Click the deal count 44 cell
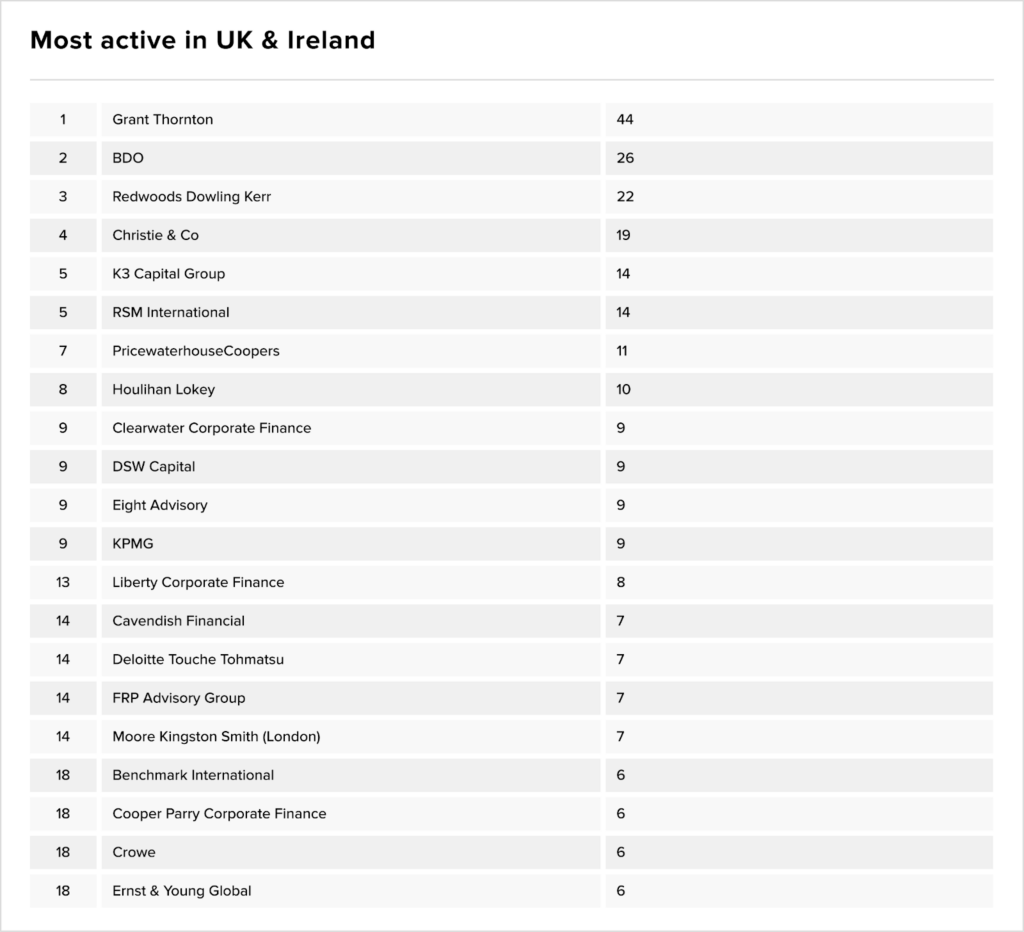This screenshot has width=1024, height=932. pos(799,120)
